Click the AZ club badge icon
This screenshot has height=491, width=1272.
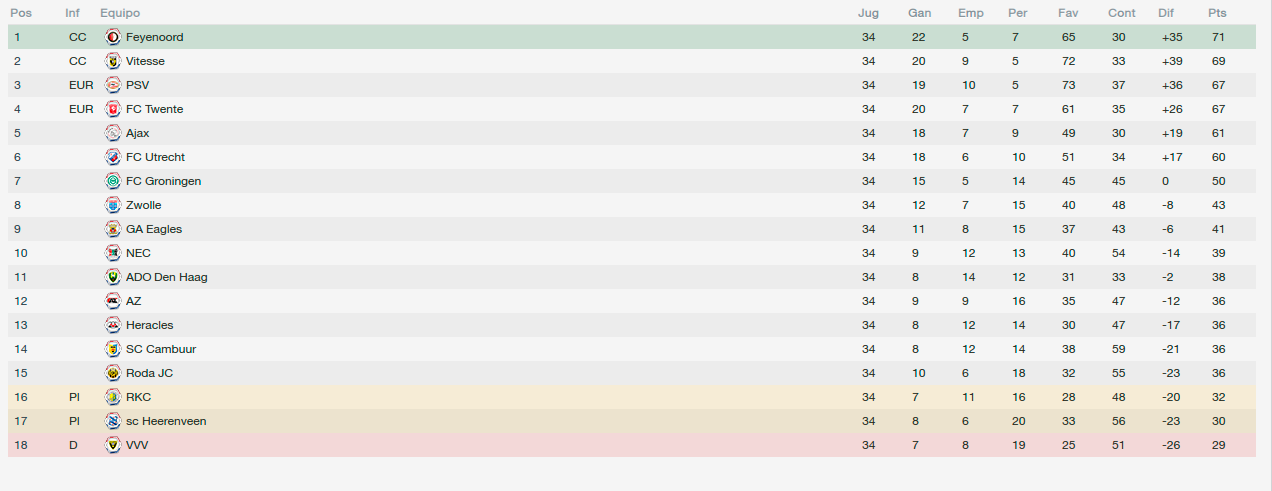pos(112,301)
